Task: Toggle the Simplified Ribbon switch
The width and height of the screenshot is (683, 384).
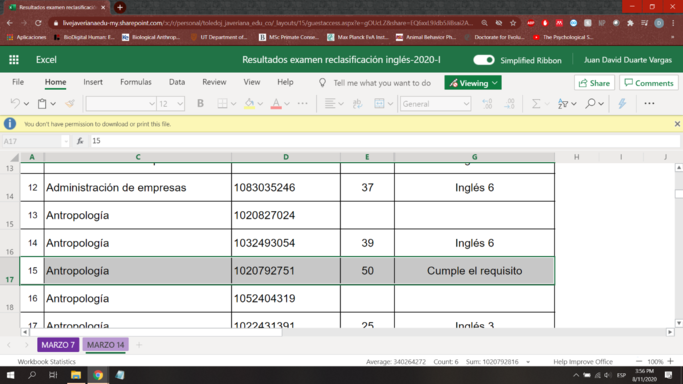Action: (x=484, y=60)
